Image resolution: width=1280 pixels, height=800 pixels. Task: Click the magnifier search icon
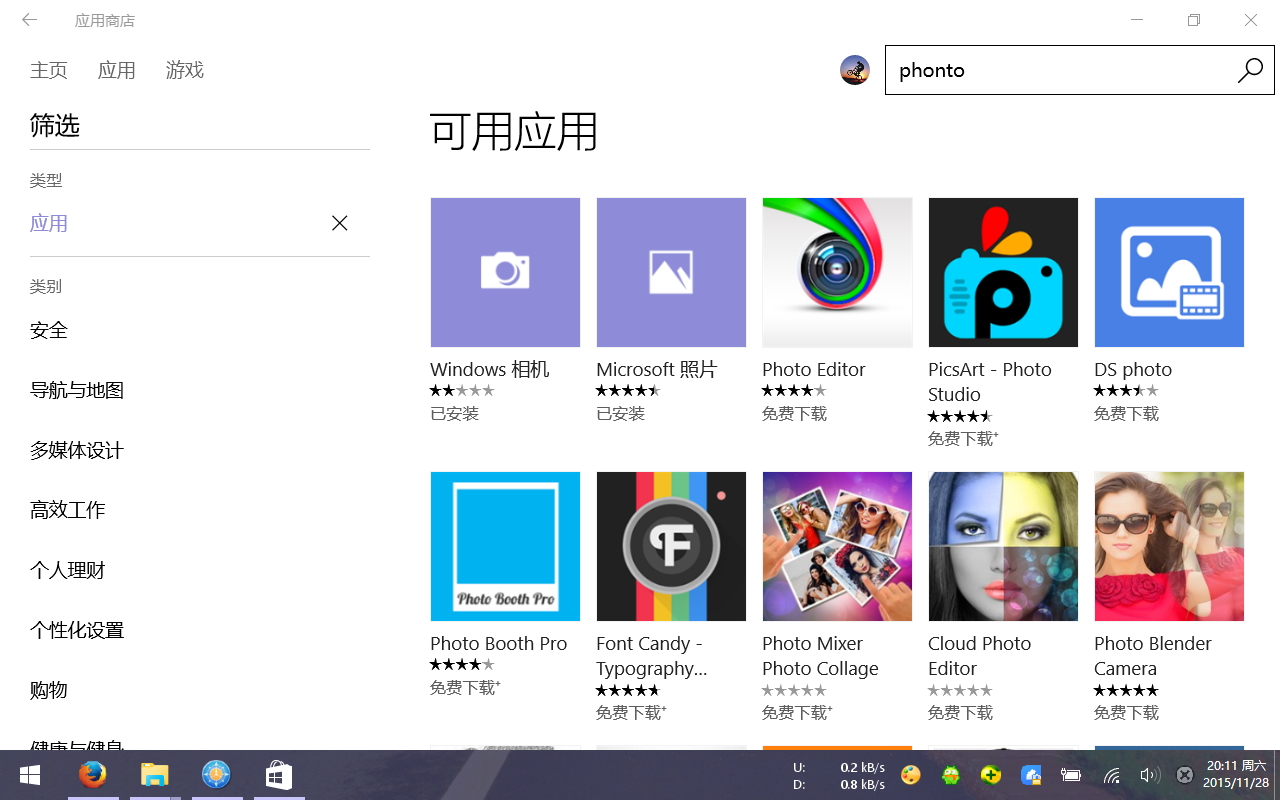[1250, 70]
